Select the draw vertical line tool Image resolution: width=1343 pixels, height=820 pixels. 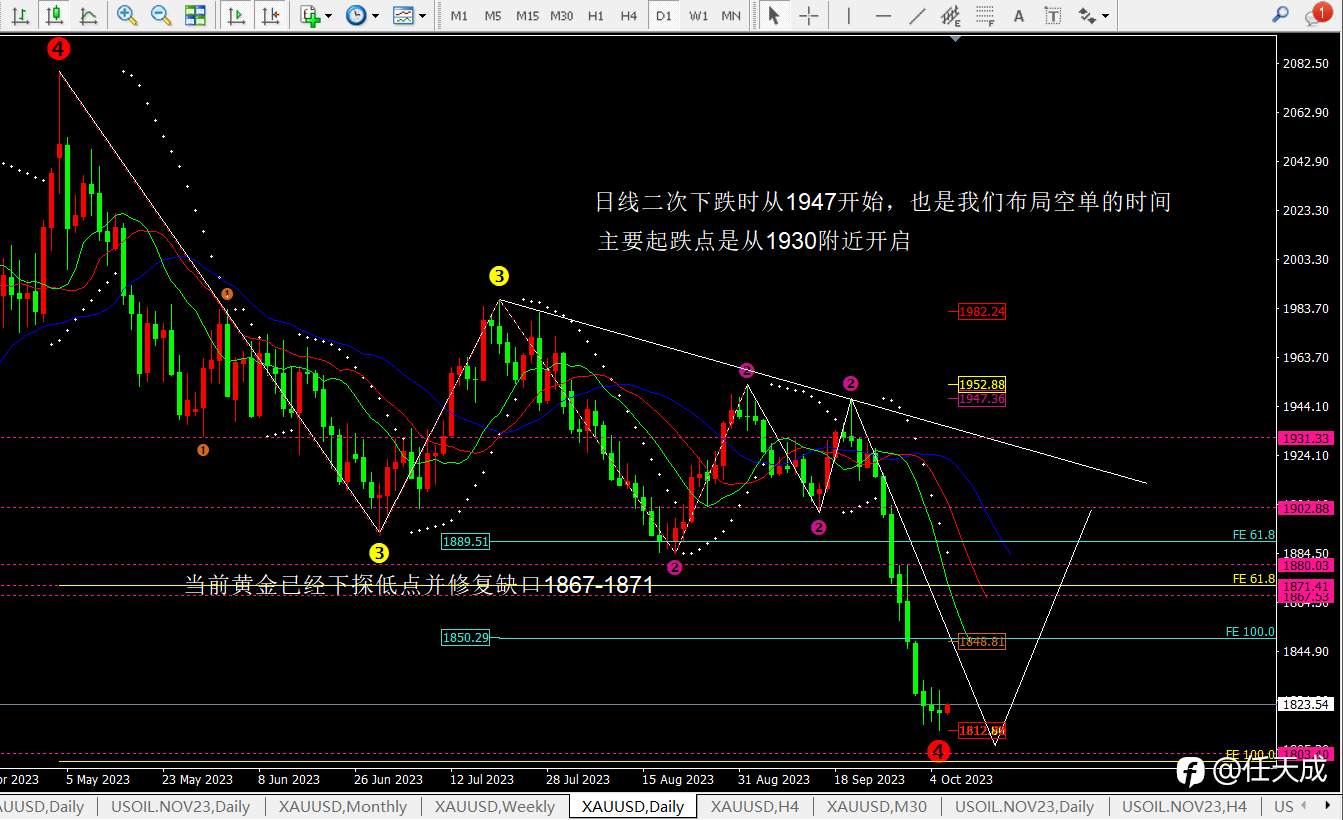click(849, 15)
